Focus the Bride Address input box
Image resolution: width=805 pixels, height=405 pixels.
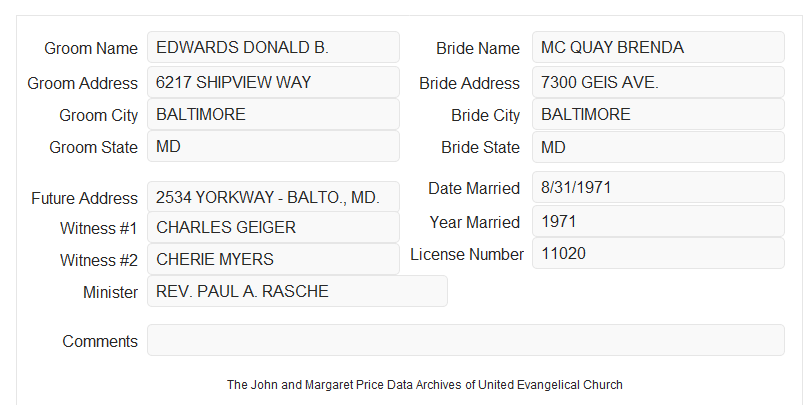tap(658, 82)
